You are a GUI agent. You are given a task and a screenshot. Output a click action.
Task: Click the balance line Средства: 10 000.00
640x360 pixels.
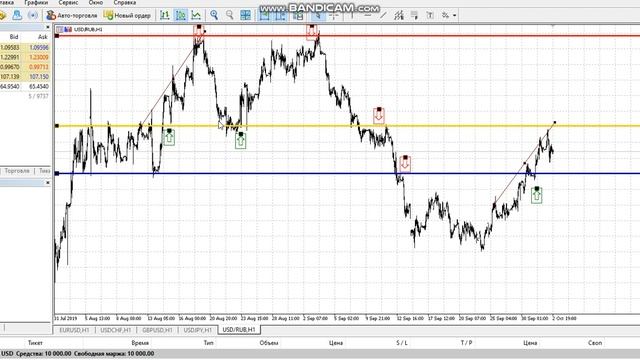pos(44,353)
